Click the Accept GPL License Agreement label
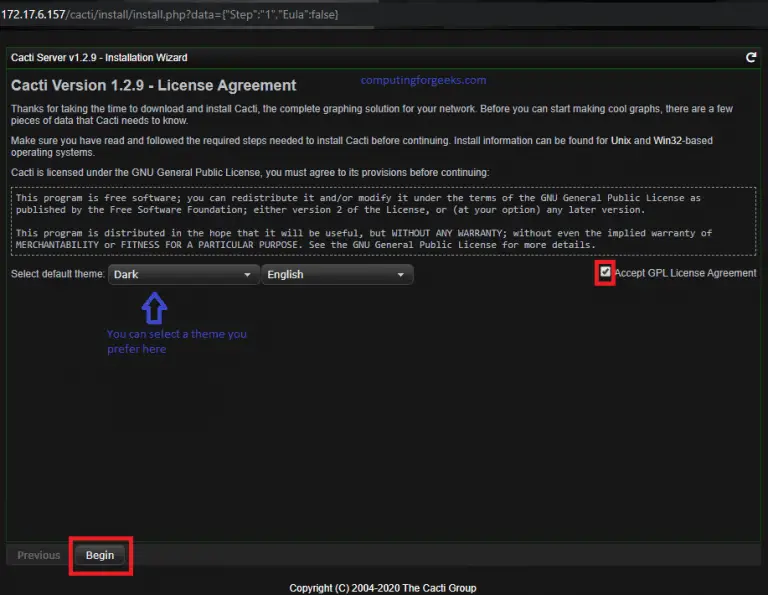Viewport: 768px width, 595px height. click(685, 273)
